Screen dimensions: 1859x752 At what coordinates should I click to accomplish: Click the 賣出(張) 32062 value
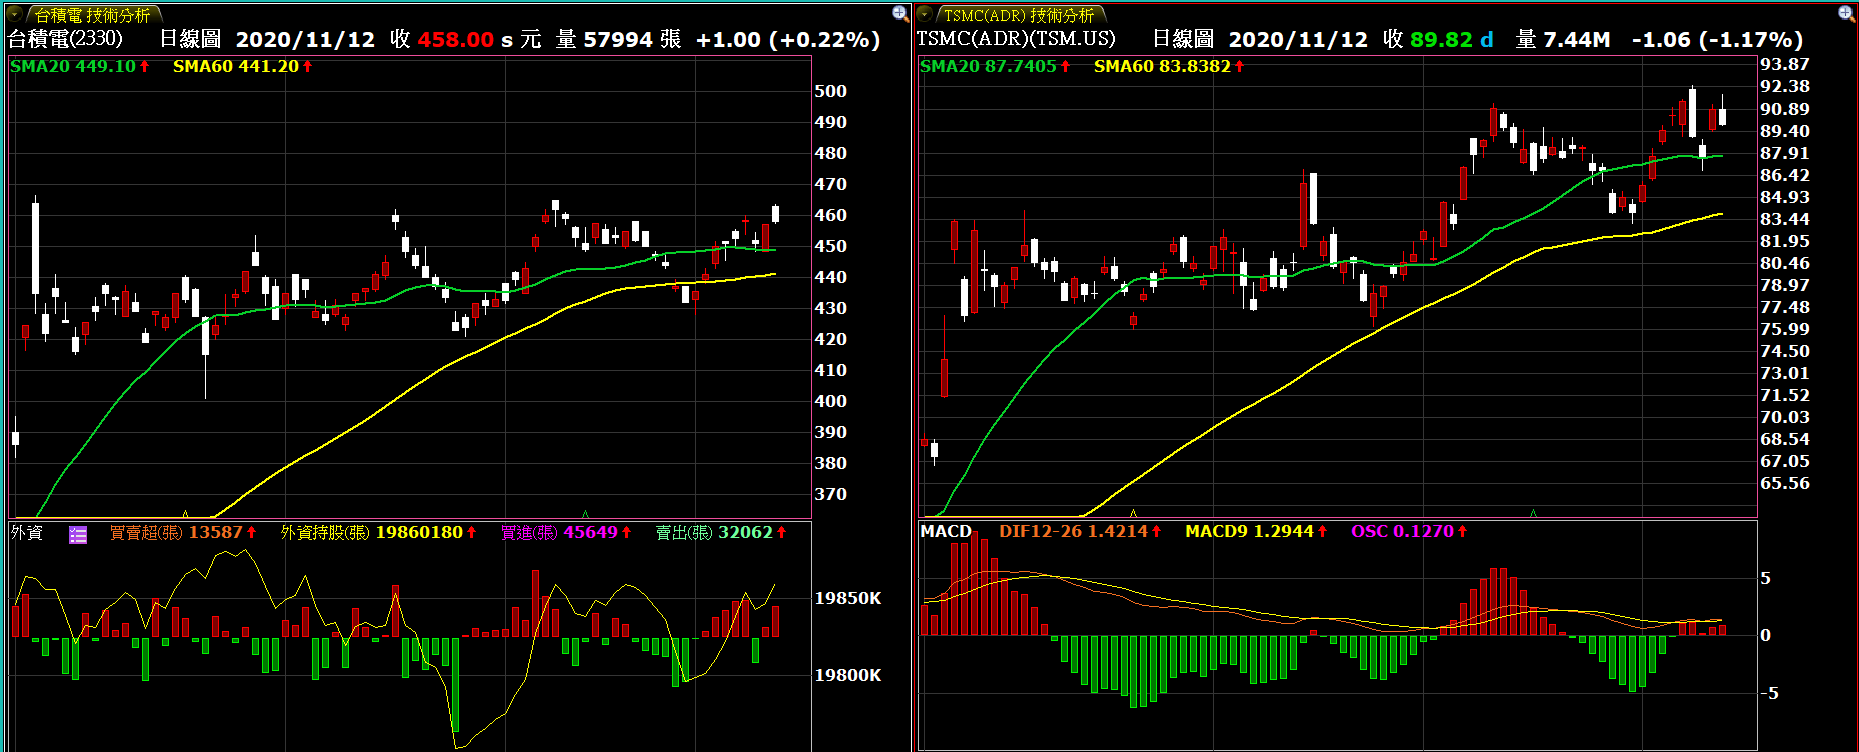(x=715, y=532)
